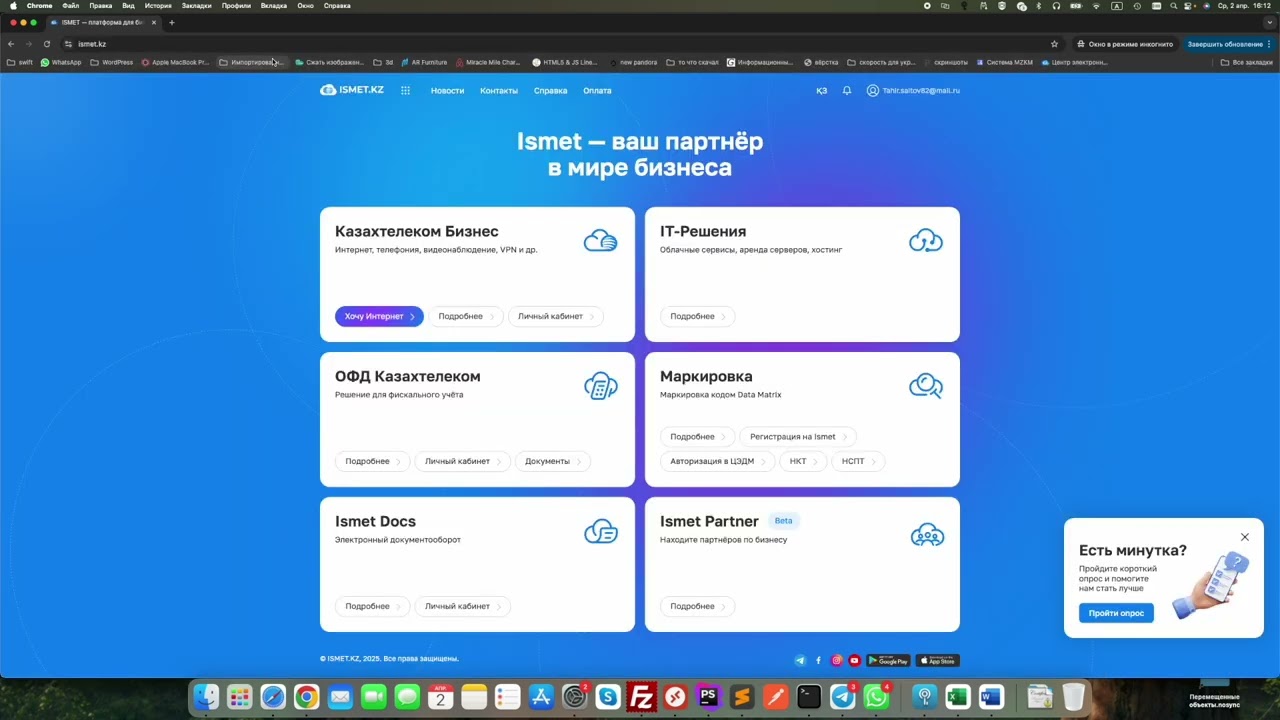Open the Контакты menu item
This screenshot has width=1280, height=720.
pos(498,91)
